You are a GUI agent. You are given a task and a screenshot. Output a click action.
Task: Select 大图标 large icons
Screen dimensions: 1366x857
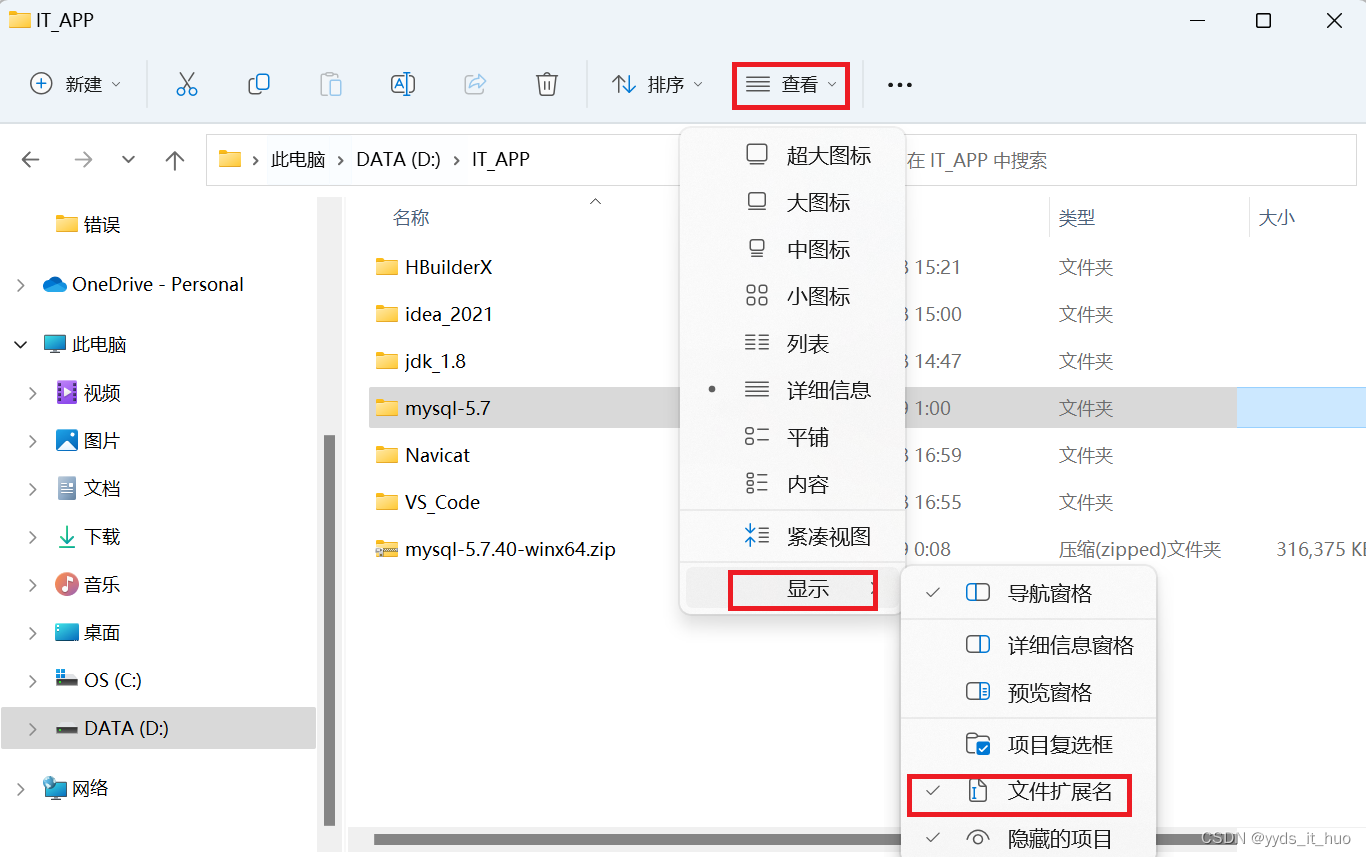coord(792,202)
